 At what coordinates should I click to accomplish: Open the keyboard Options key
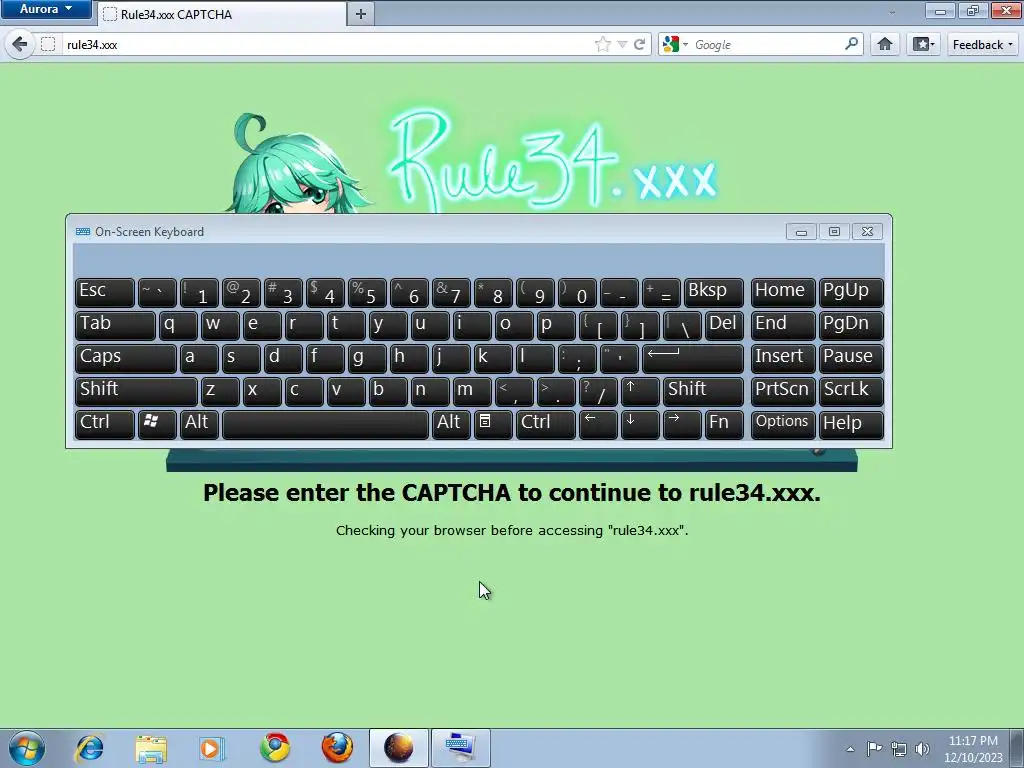click(x=782, y=424)
